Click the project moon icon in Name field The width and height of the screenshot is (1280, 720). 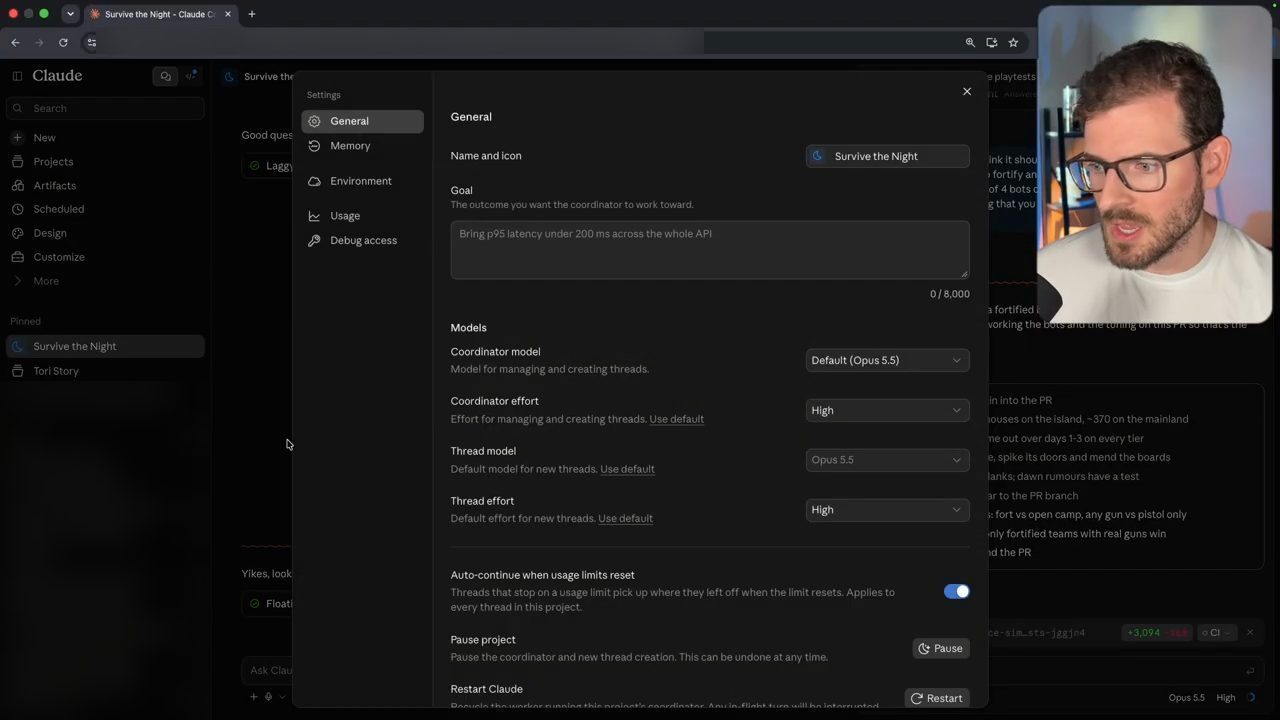click(x=818, y=156)
